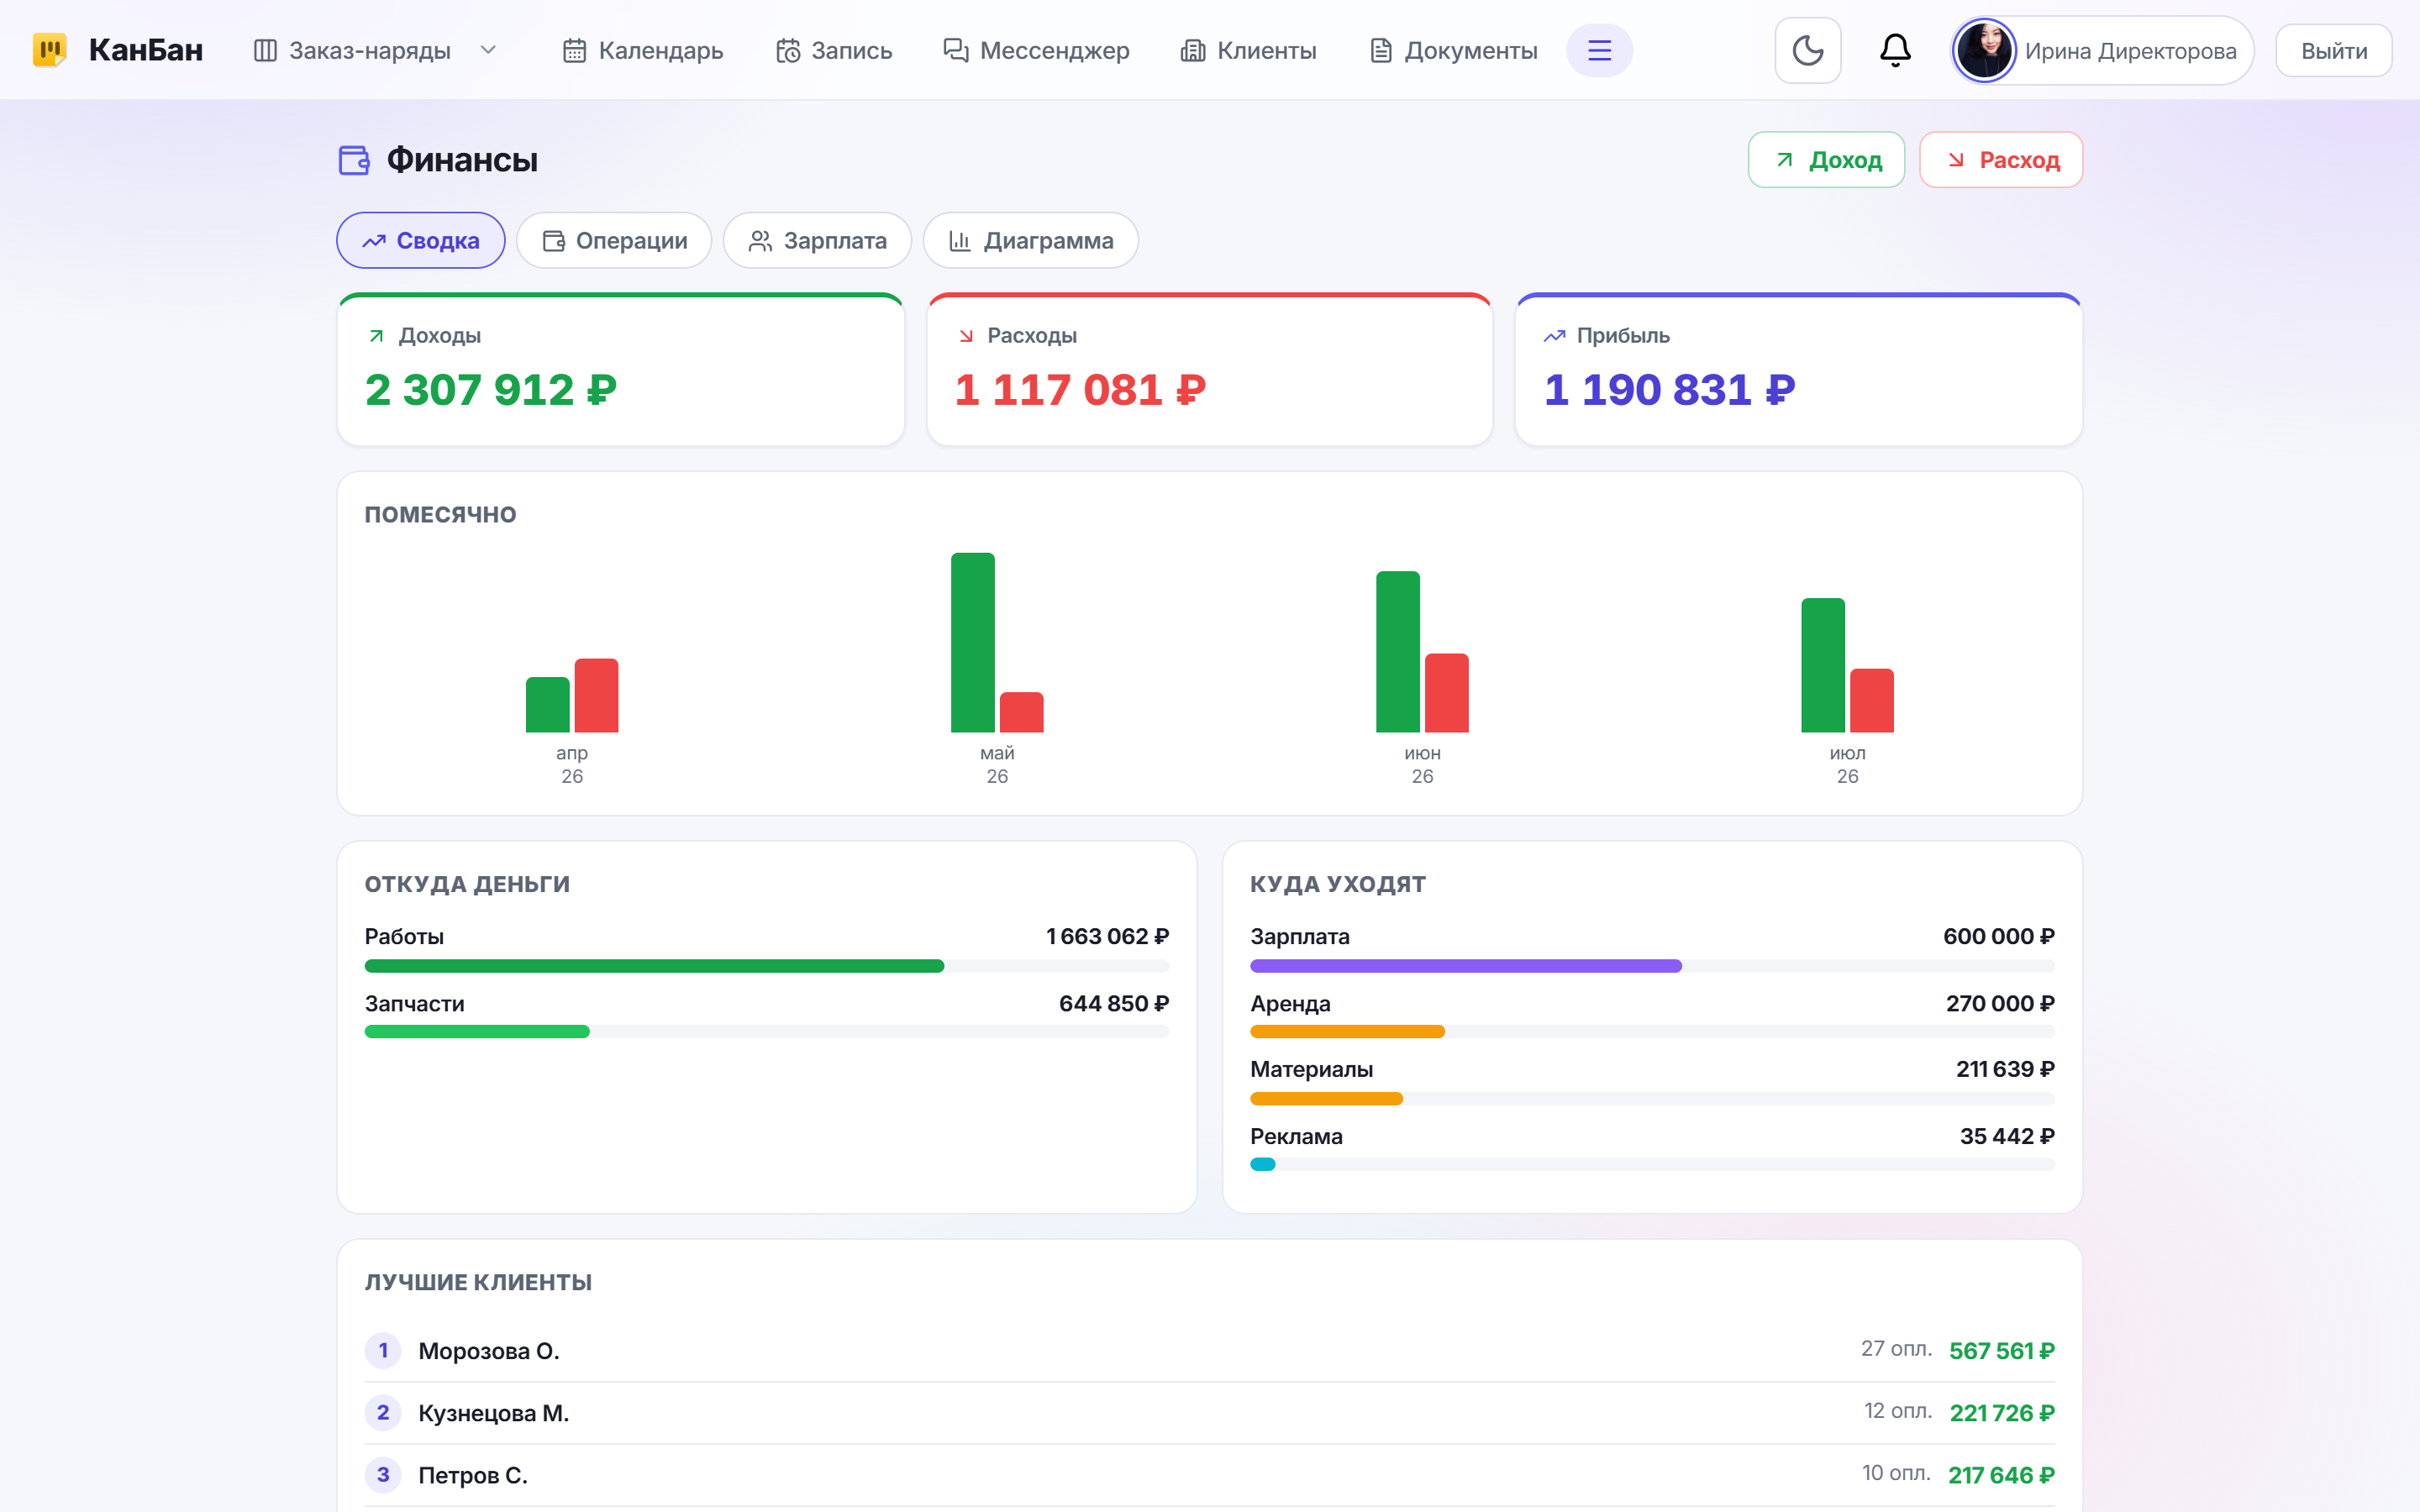Open the Календарь section

click(x=643, y=50)
